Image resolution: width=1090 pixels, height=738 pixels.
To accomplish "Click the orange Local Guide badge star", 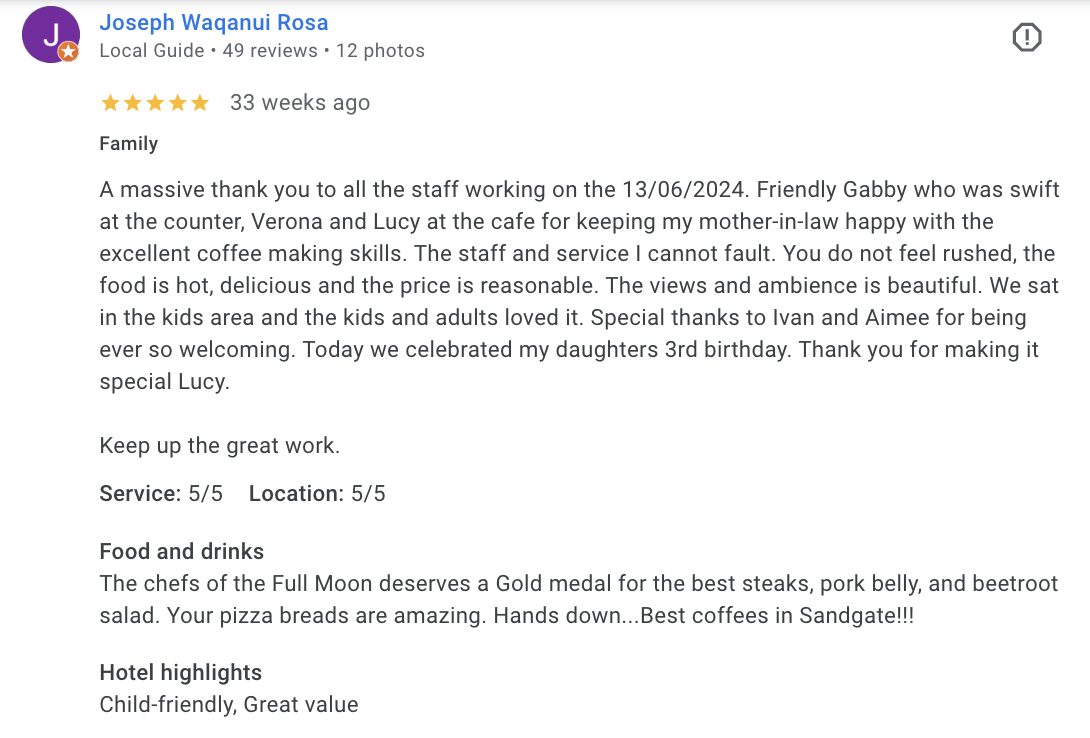I will click(x=68, y=51).
